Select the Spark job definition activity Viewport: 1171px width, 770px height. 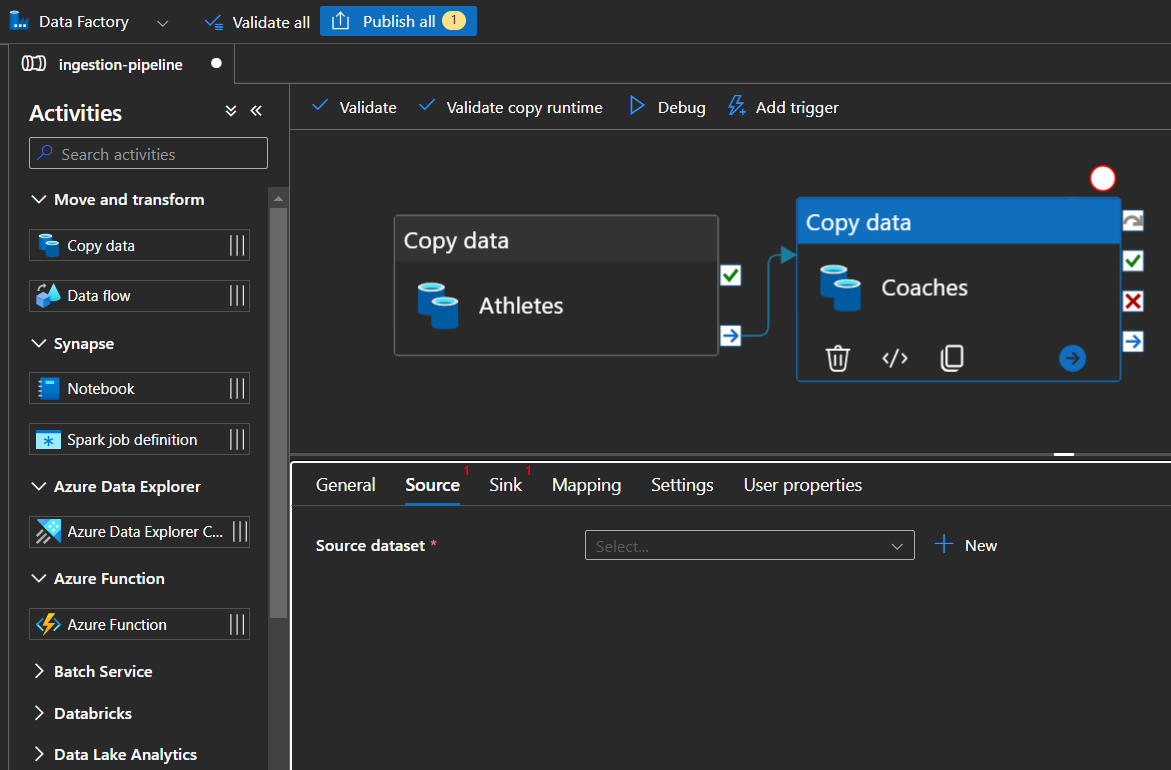pyautogui.click(x=139, y=439)
